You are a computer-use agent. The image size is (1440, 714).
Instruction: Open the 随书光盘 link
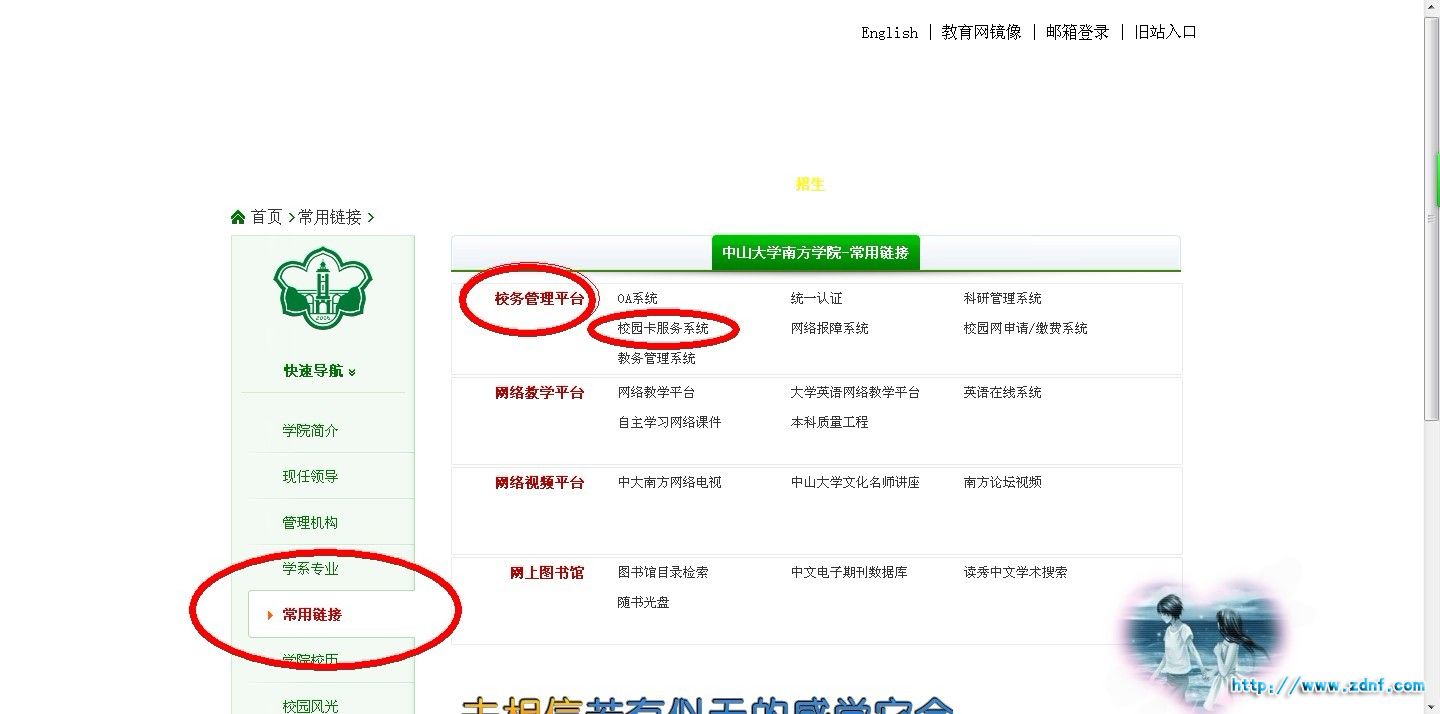pyautogui.click(x=643, y=602)
